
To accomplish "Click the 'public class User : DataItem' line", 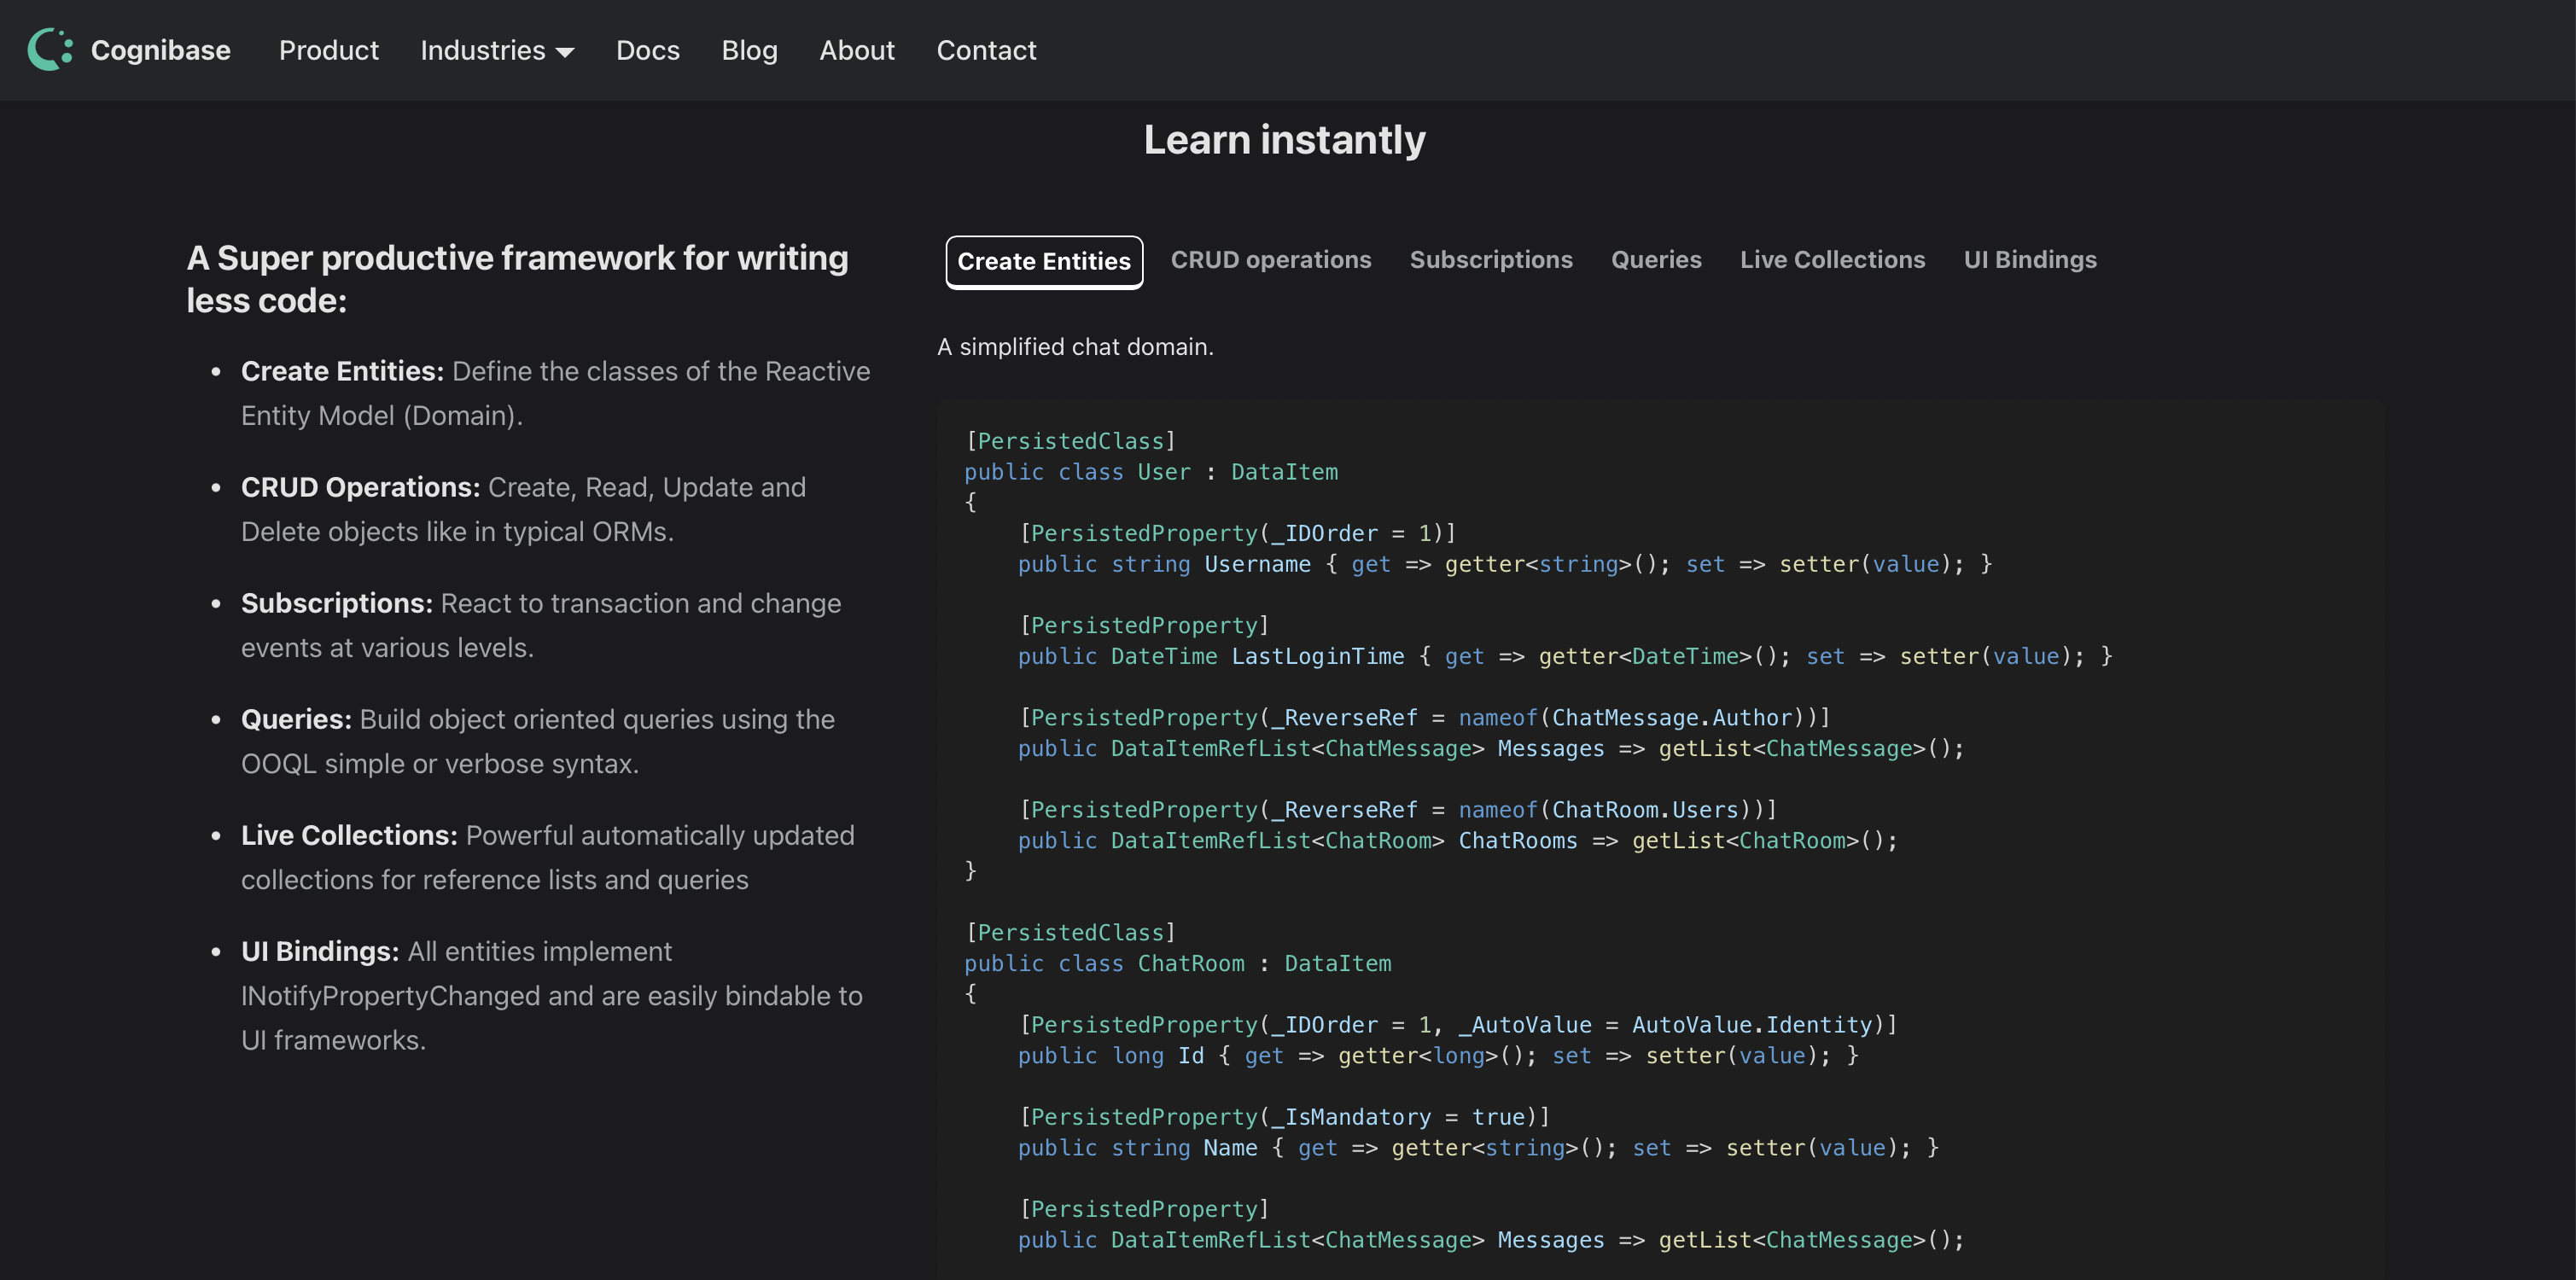I will 1150,472.
